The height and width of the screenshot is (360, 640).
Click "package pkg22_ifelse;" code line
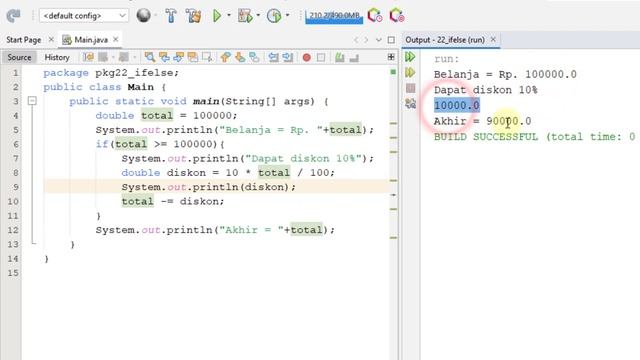coord(111,73)
